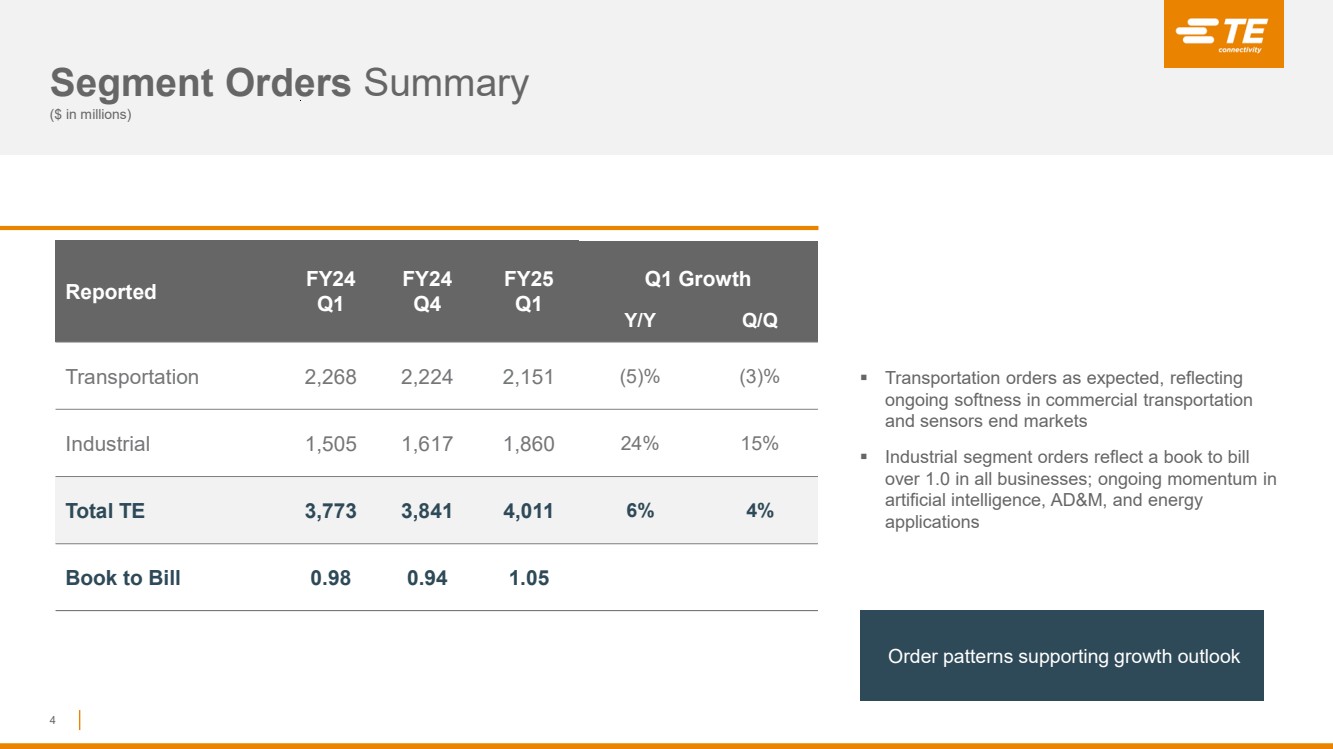Select the Transportation row label
Screen dimensions: 1333x749
[132, 377]
